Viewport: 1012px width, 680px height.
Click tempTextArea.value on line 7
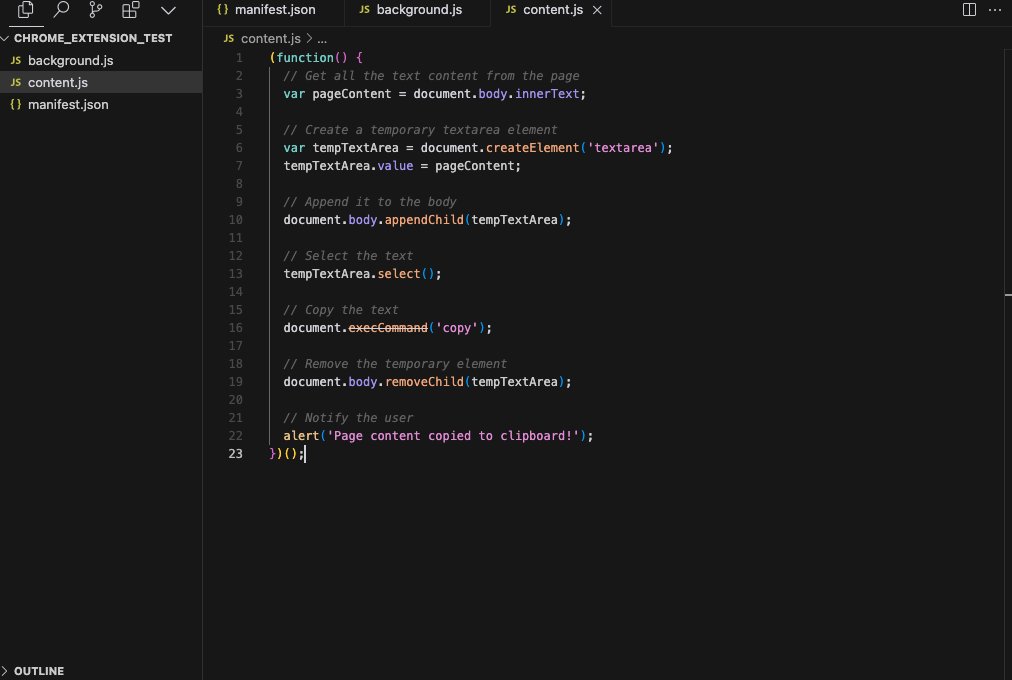click(349, 166)
